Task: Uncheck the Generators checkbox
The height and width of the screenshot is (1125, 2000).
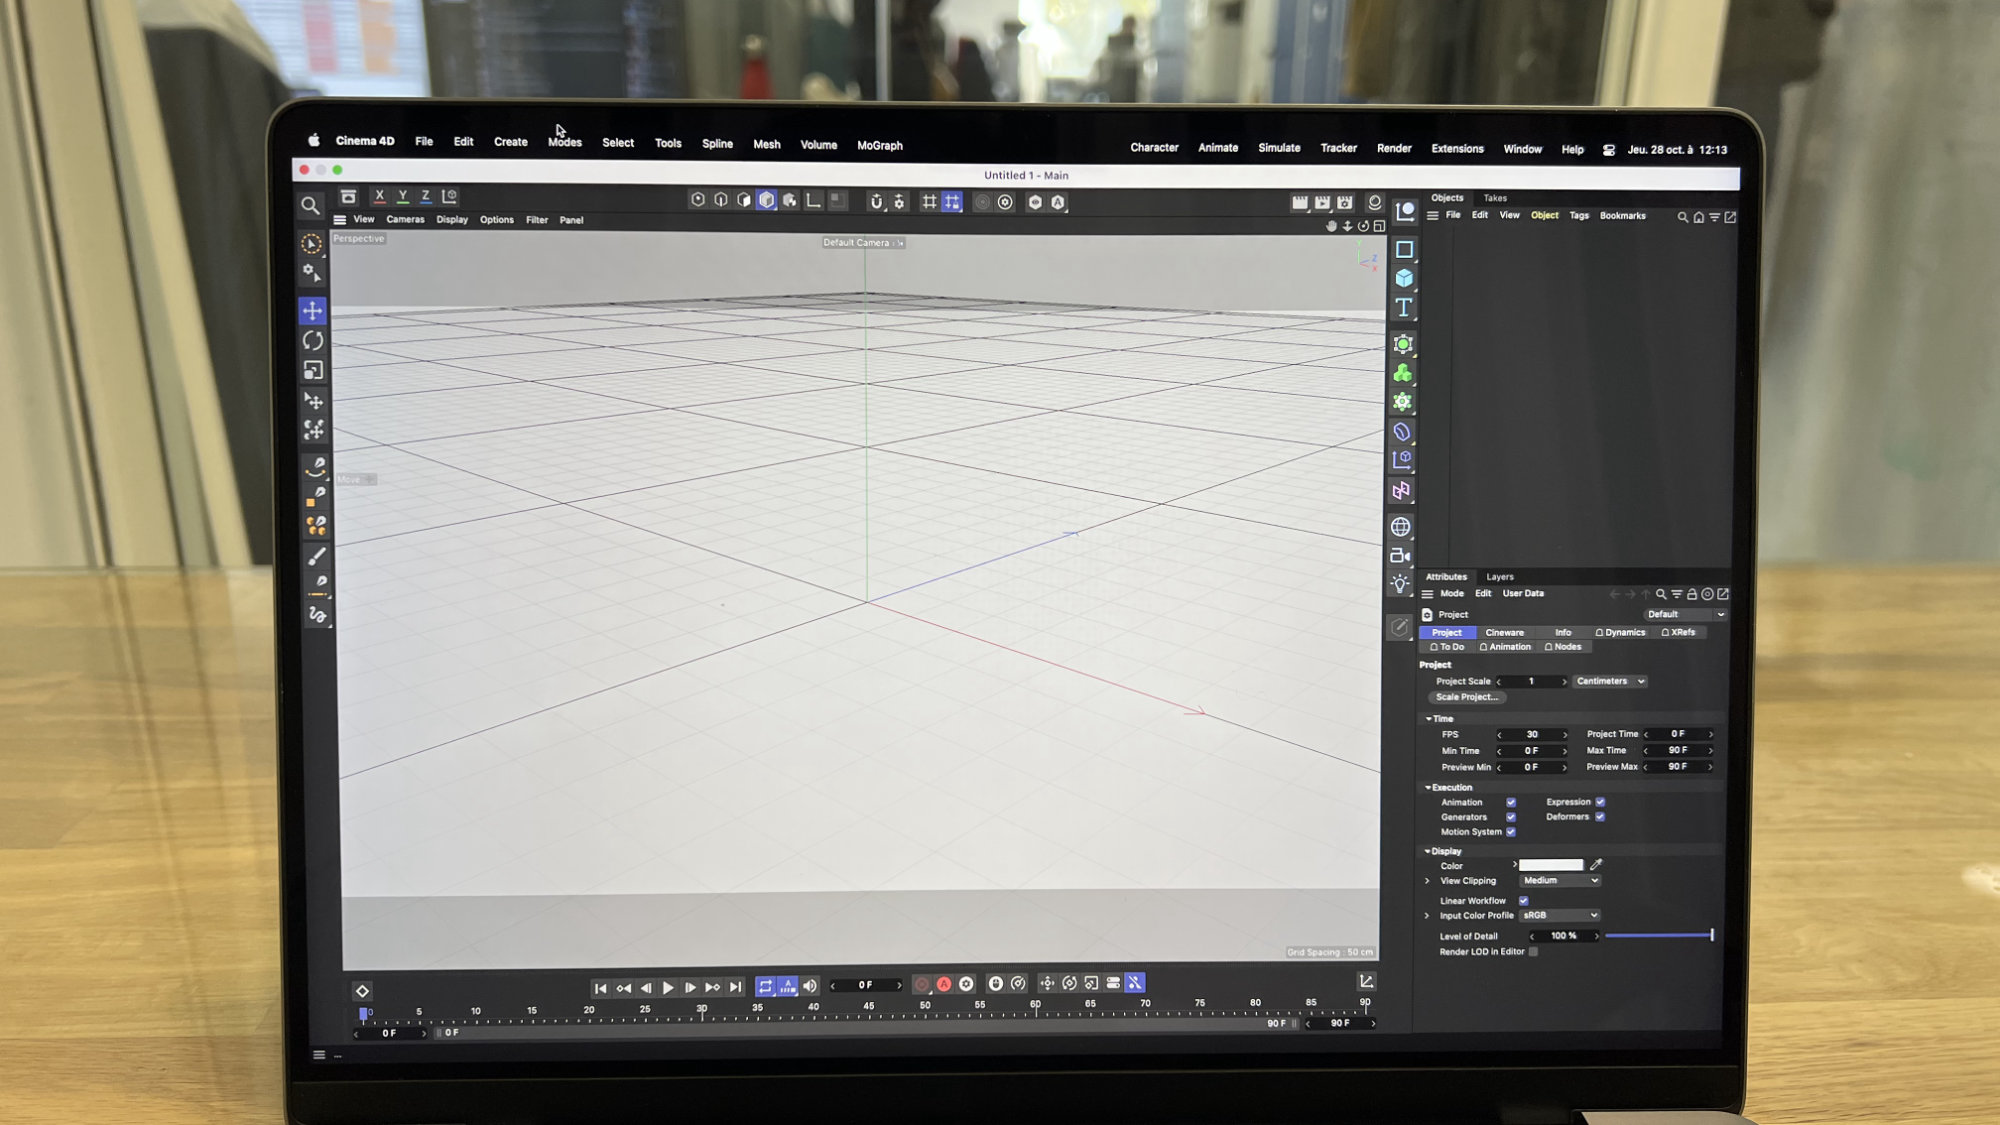Action: 1511,818
